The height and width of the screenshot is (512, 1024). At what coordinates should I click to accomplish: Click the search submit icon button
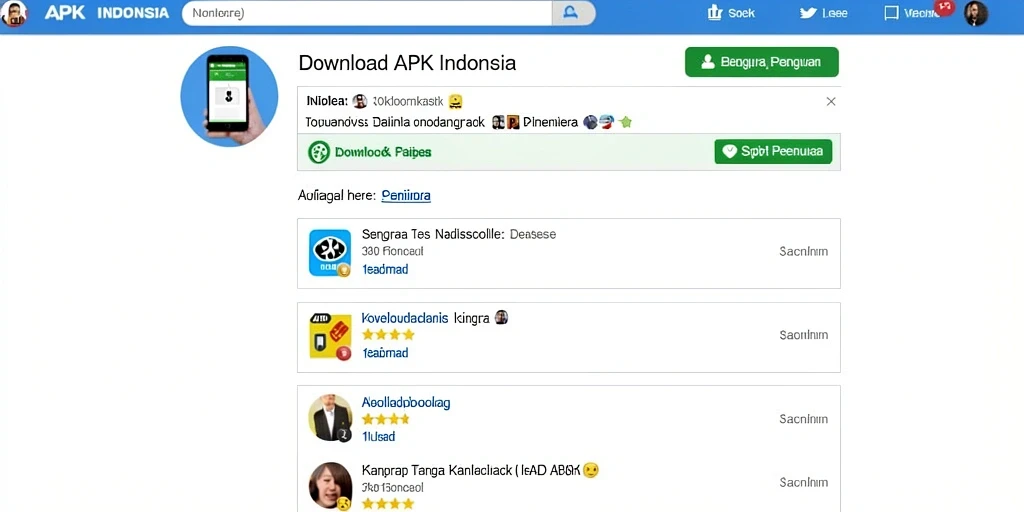(573, 13)
